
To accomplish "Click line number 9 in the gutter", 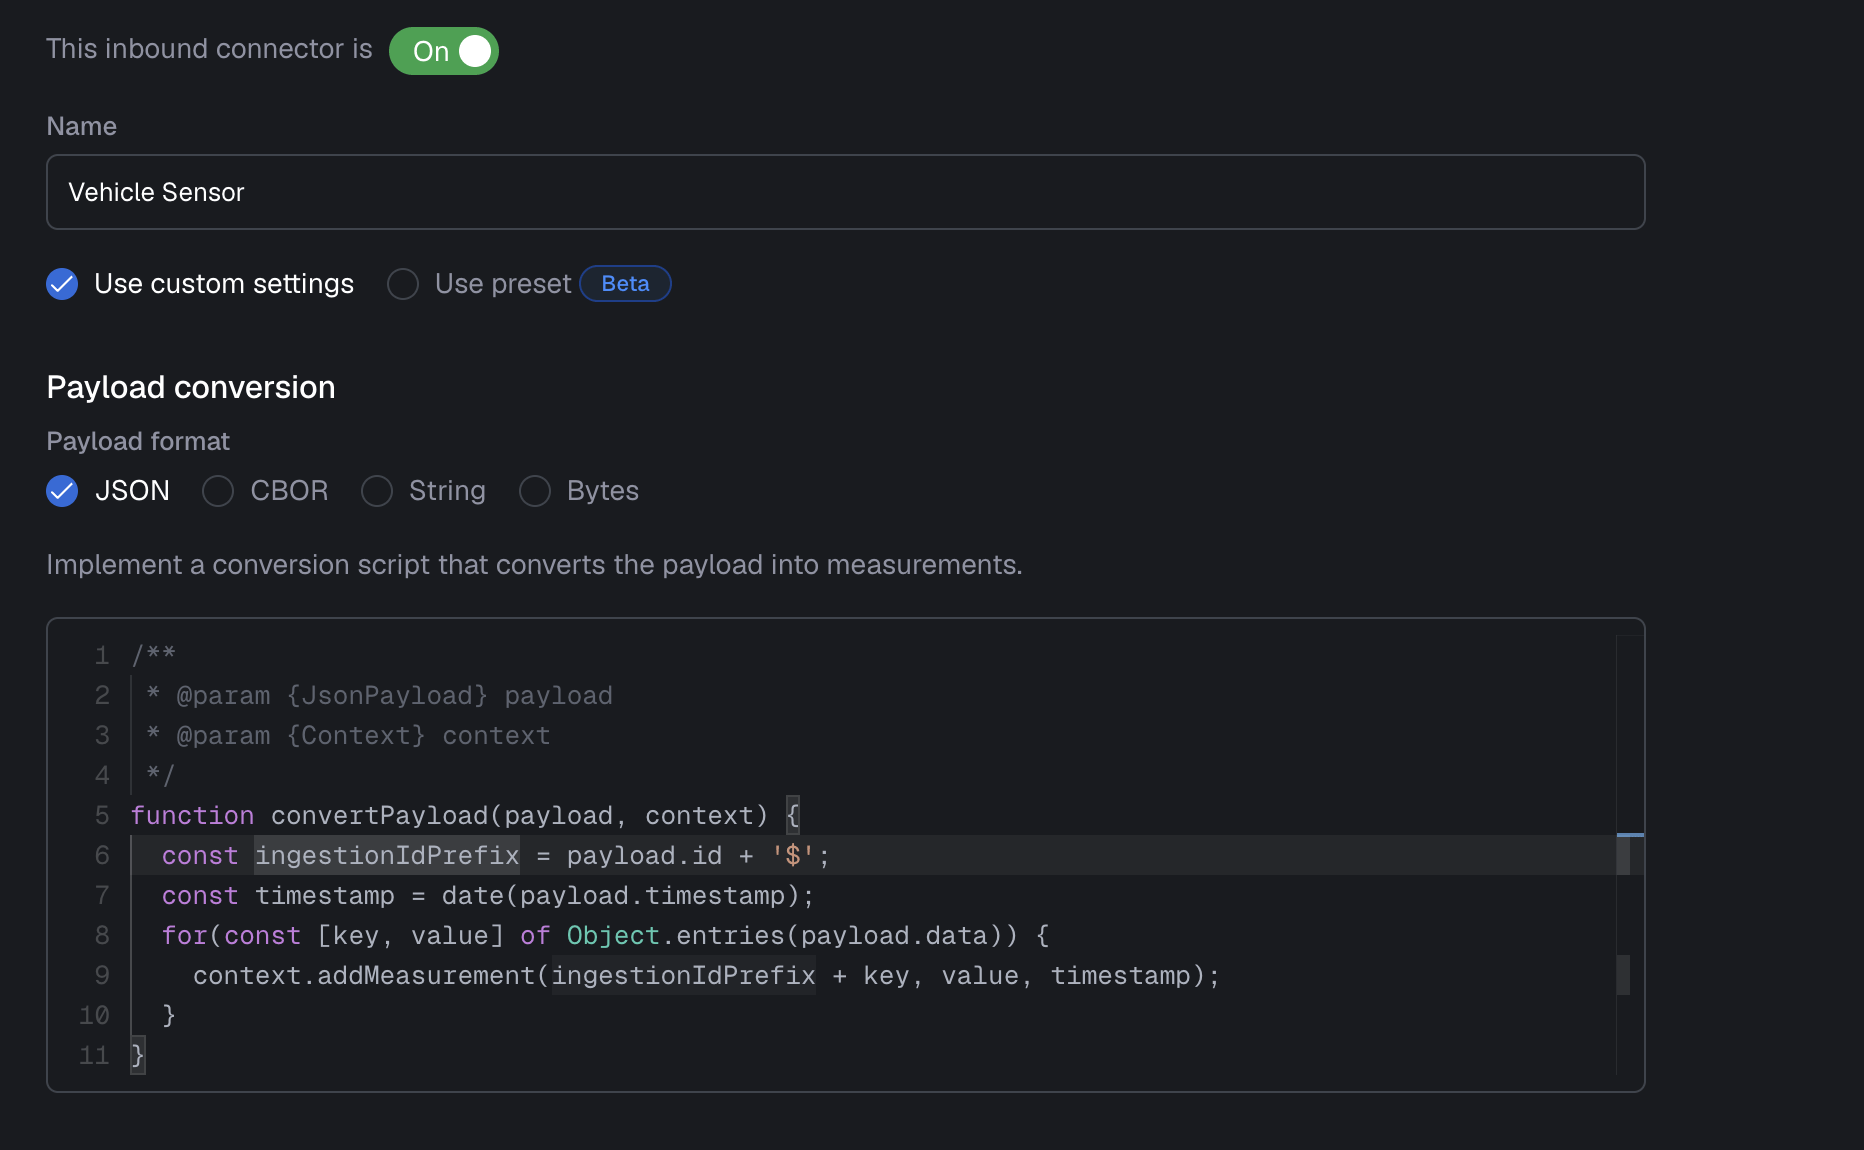I will (x=102, y=976).
